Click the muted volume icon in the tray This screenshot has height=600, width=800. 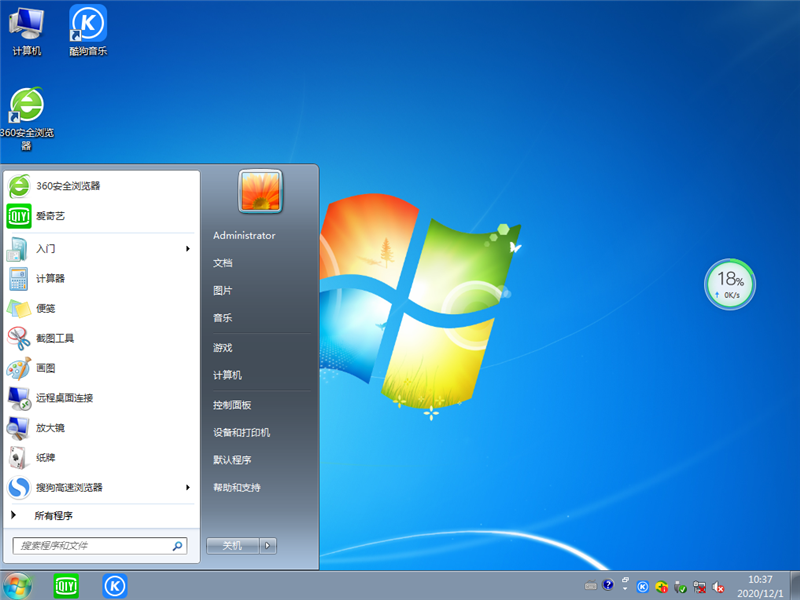point(718,588)
